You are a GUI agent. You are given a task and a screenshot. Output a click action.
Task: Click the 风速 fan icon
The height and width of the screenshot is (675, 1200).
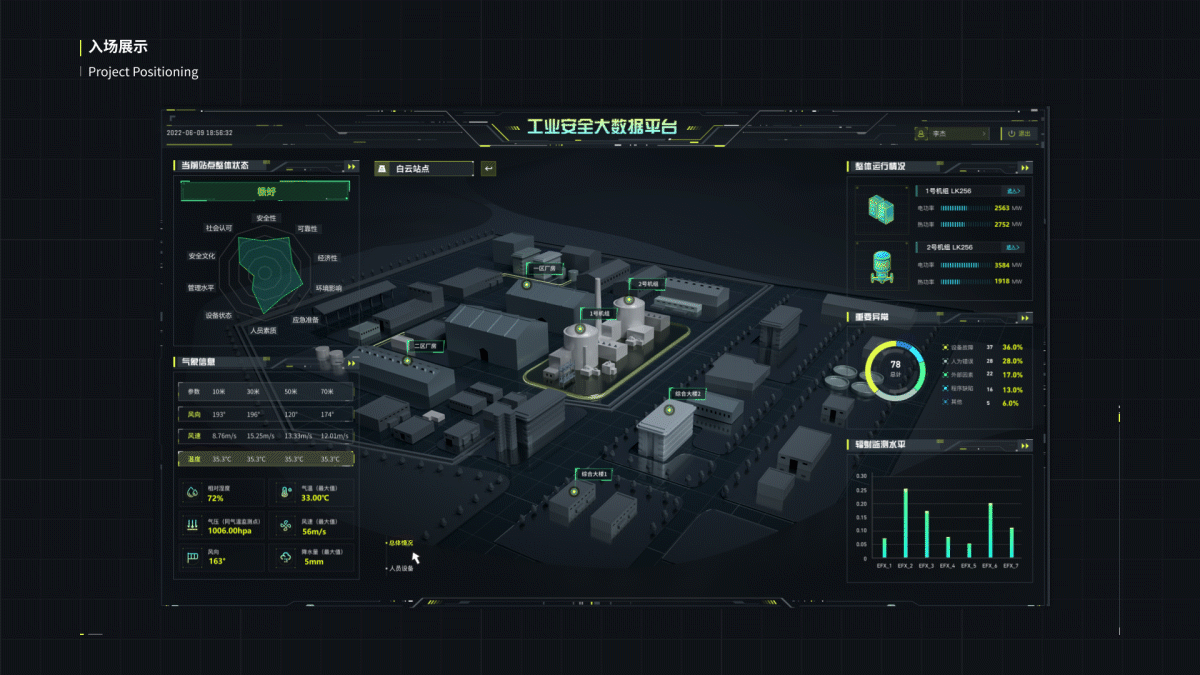(286, 525)
